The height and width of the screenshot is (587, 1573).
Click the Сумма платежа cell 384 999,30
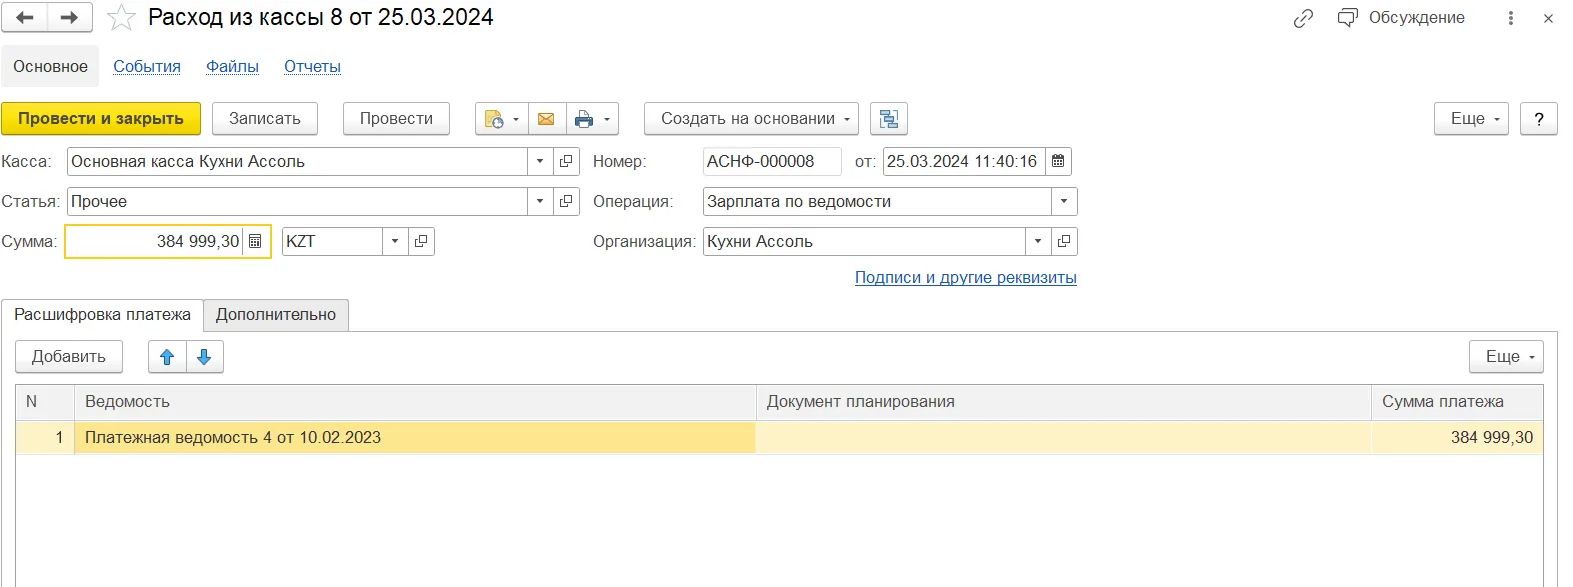(x=1457, y=437)
